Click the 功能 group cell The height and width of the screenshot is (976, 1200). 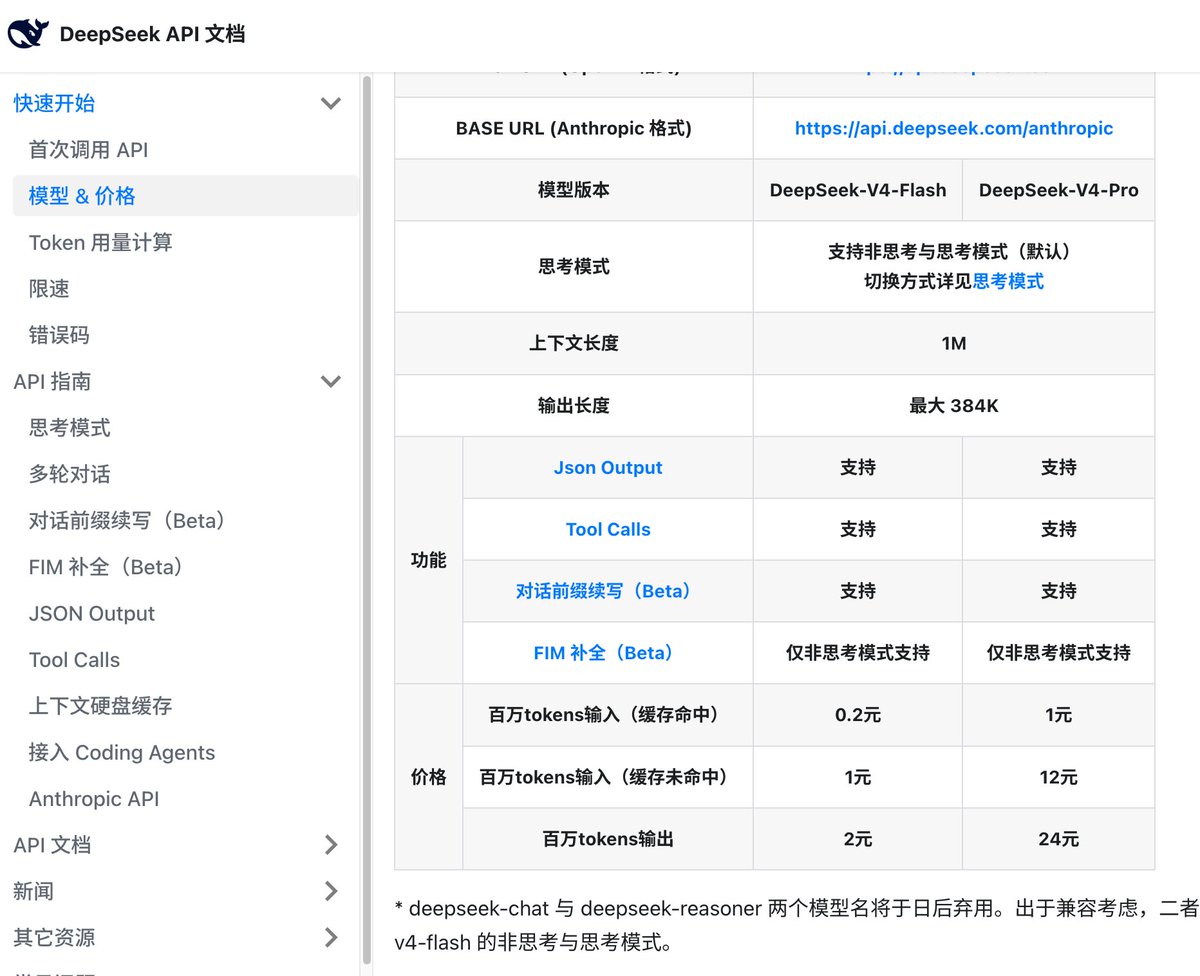pyautogui.click(x=429, y=560)
